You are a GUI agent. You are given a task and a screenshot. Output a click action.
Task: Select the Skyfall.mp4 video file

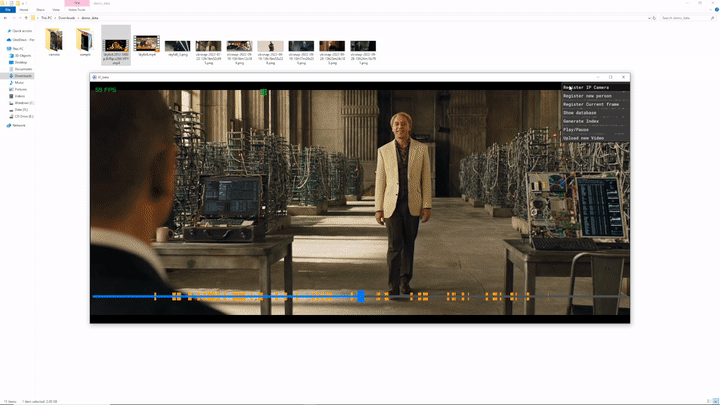pyautogui.click(x=147, y=44)
